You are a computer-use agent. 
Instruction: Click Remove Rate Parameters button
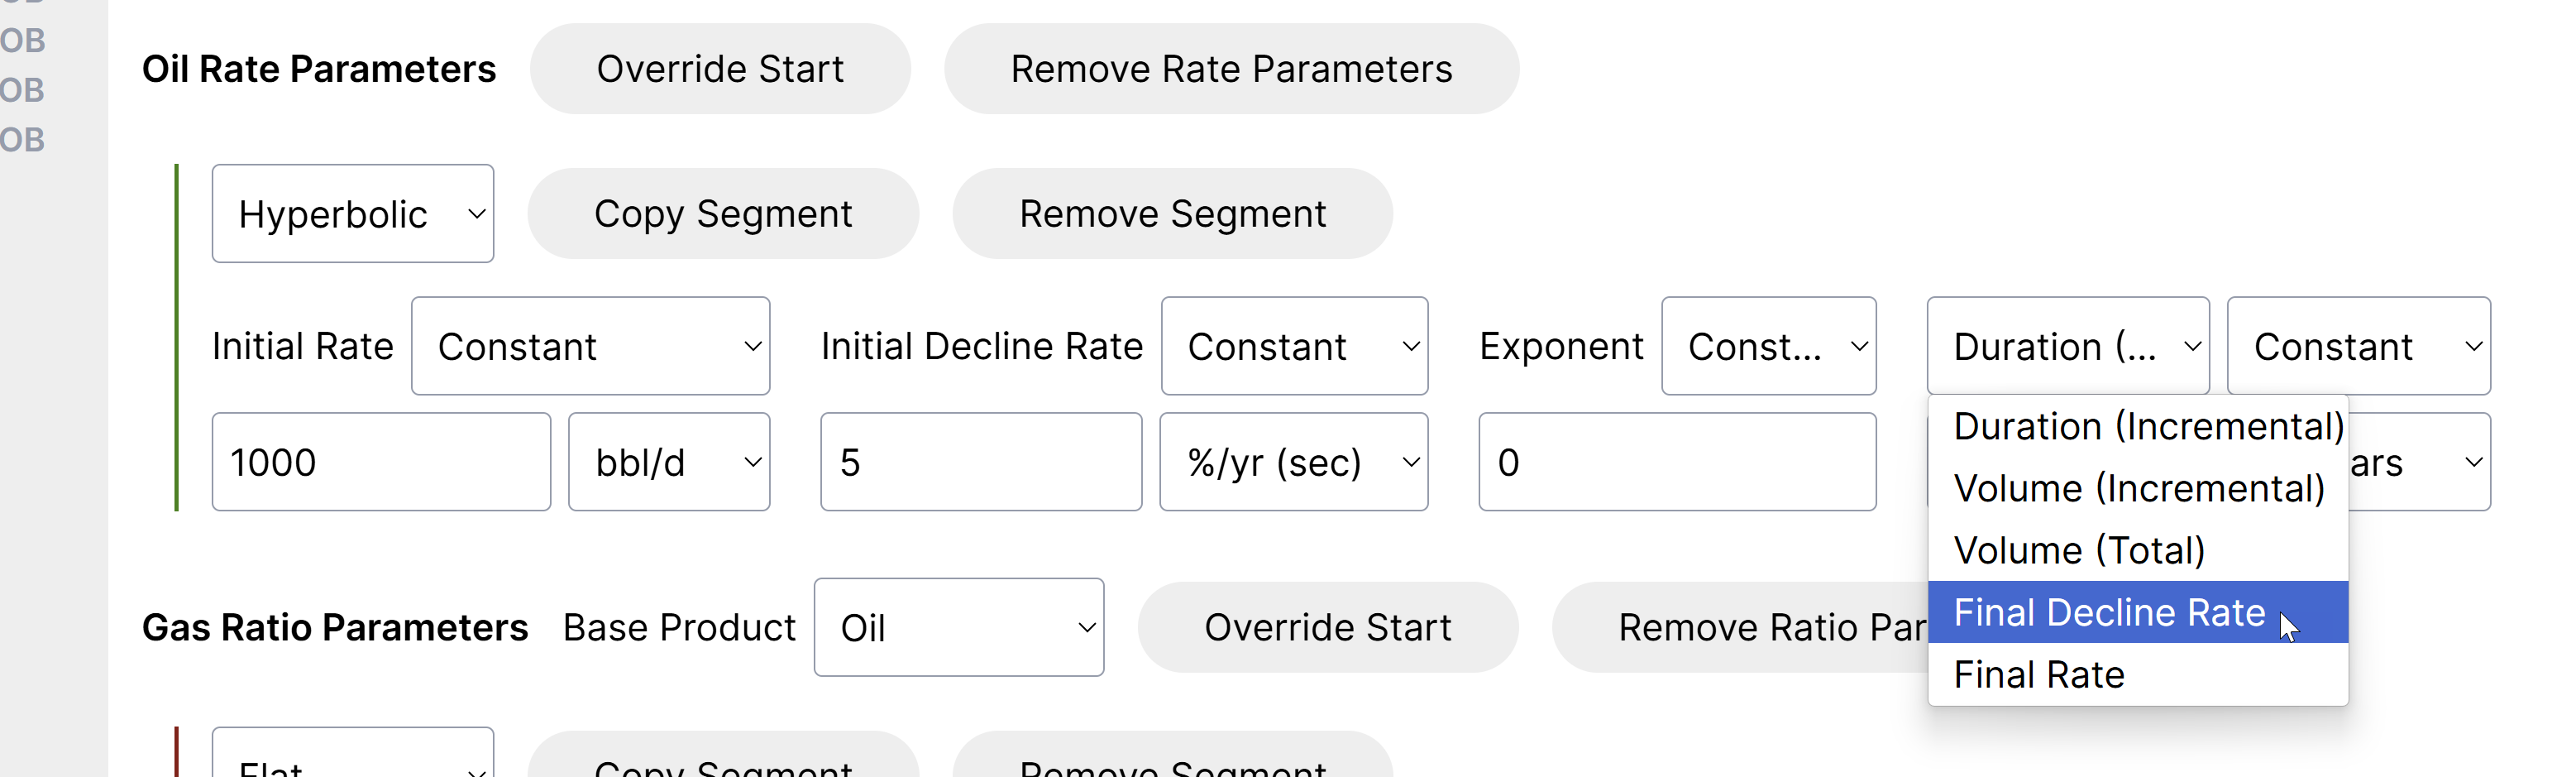[1230, 69]
